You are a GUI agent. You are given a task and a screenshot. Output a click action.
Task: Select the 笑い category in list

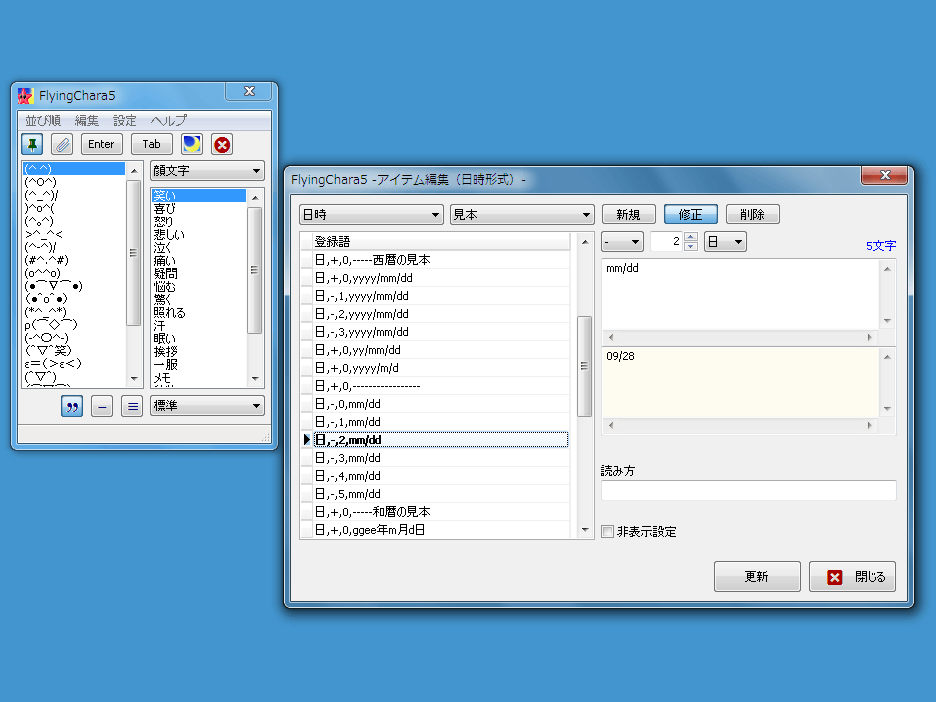(x=199, y=196)
